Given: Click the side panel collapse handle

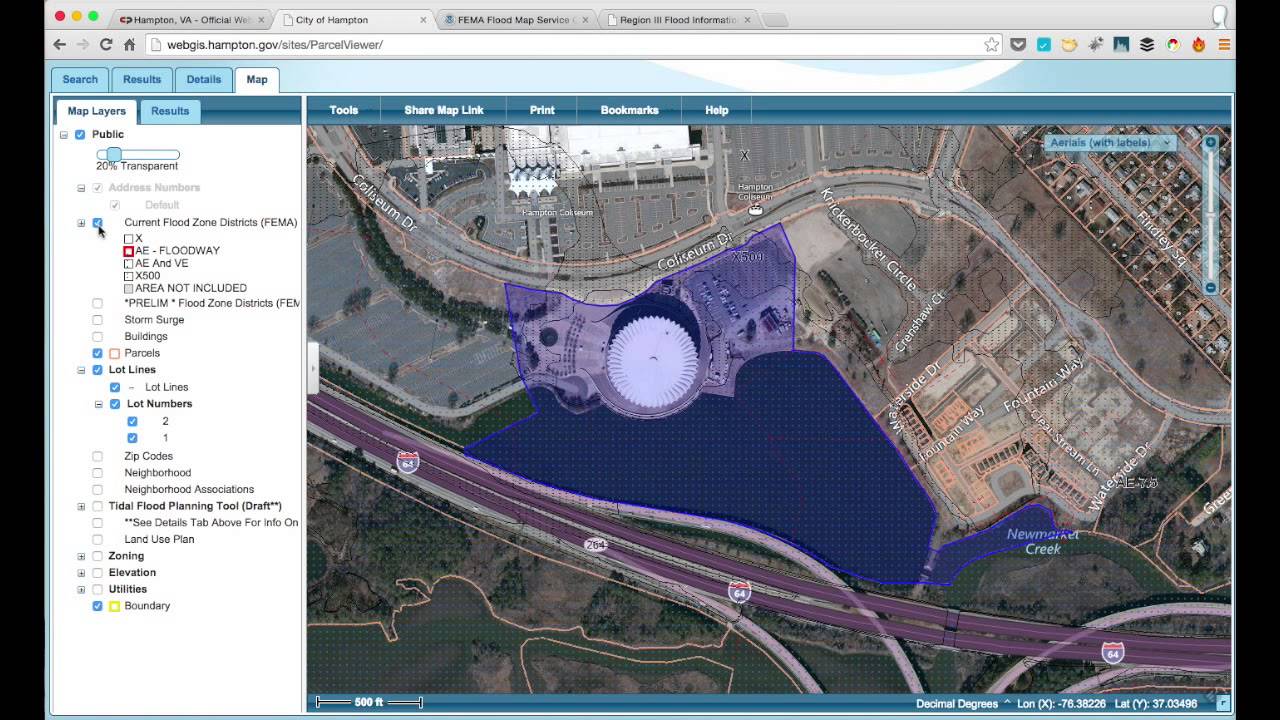Looking at the screenshot, I should [312, 368].
